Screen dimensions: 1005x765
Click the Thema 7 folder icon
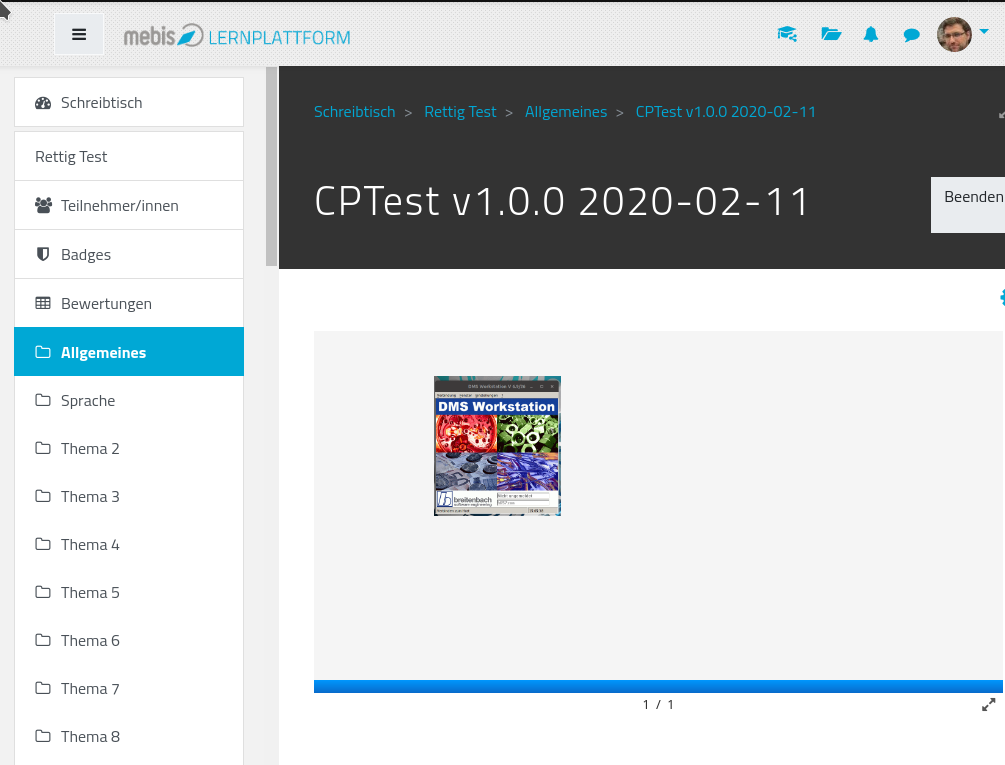pyautogui.click(x=43, y=689)
